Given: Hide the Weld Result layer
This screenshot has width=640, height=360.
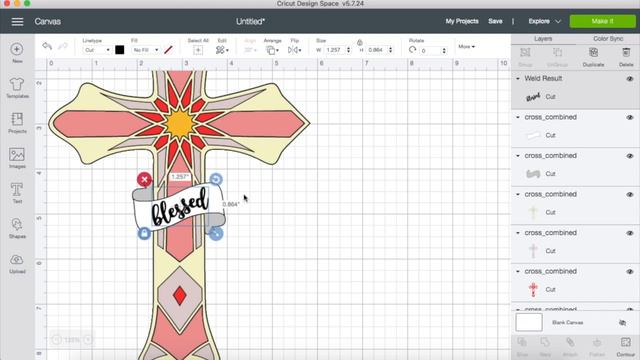Looking at the screenshot, I should tap(630, 79).
